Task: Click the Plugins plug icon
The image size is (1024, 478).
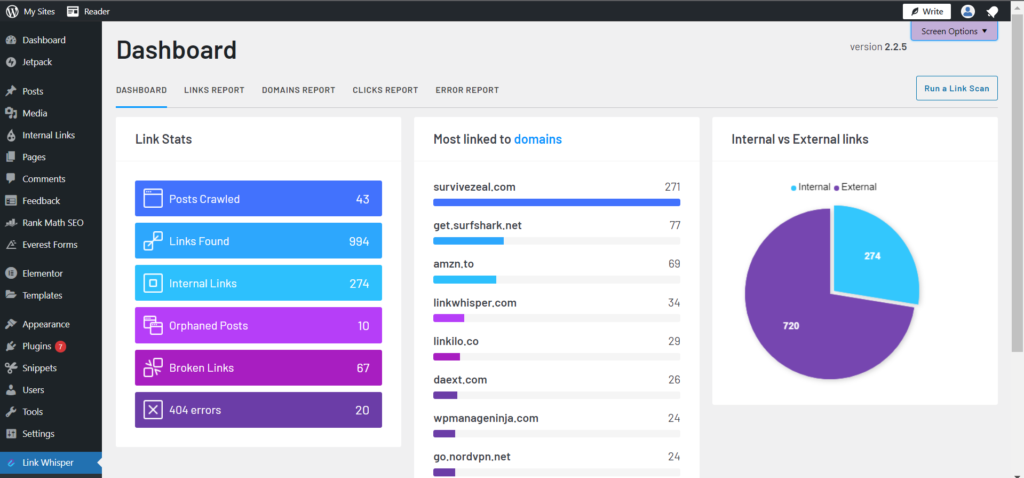Action: pos(10,346)
